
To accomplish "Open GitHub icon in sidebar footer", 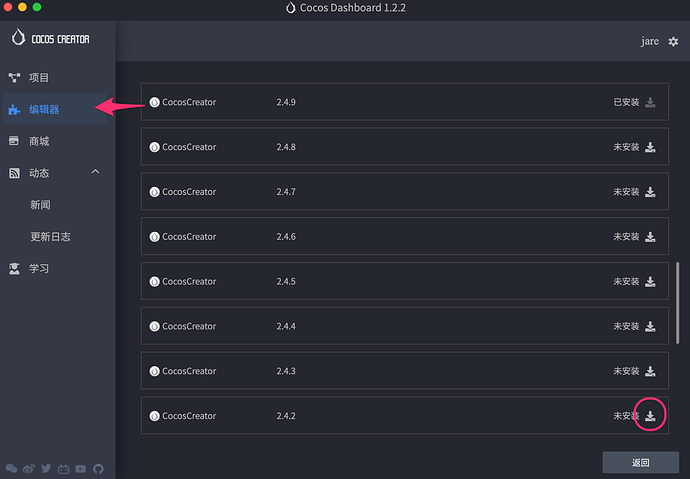I will 98,468.
